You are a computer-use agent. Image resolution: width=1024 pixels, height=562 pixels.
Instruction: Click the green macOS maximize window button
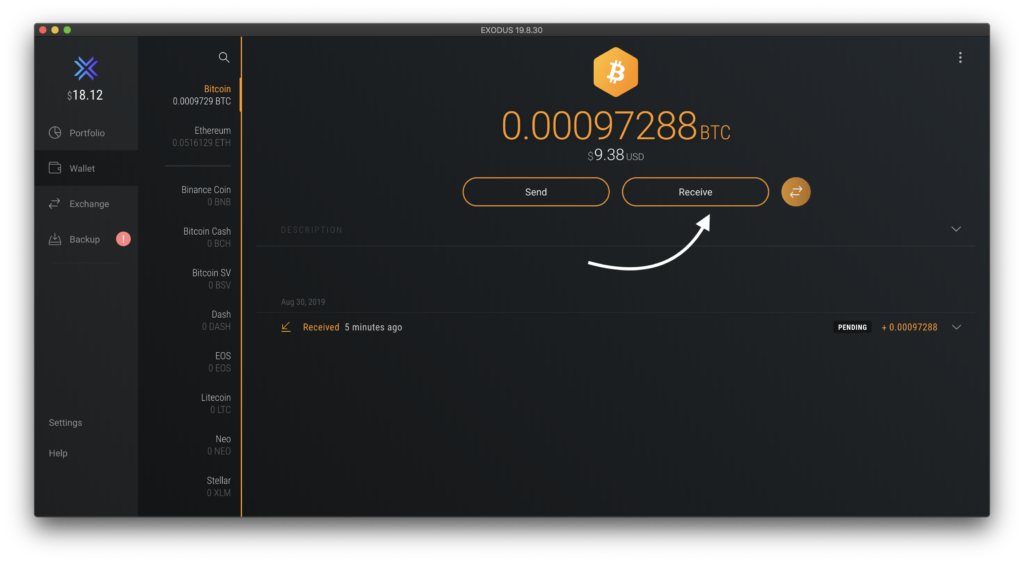(x=67, y=30)
